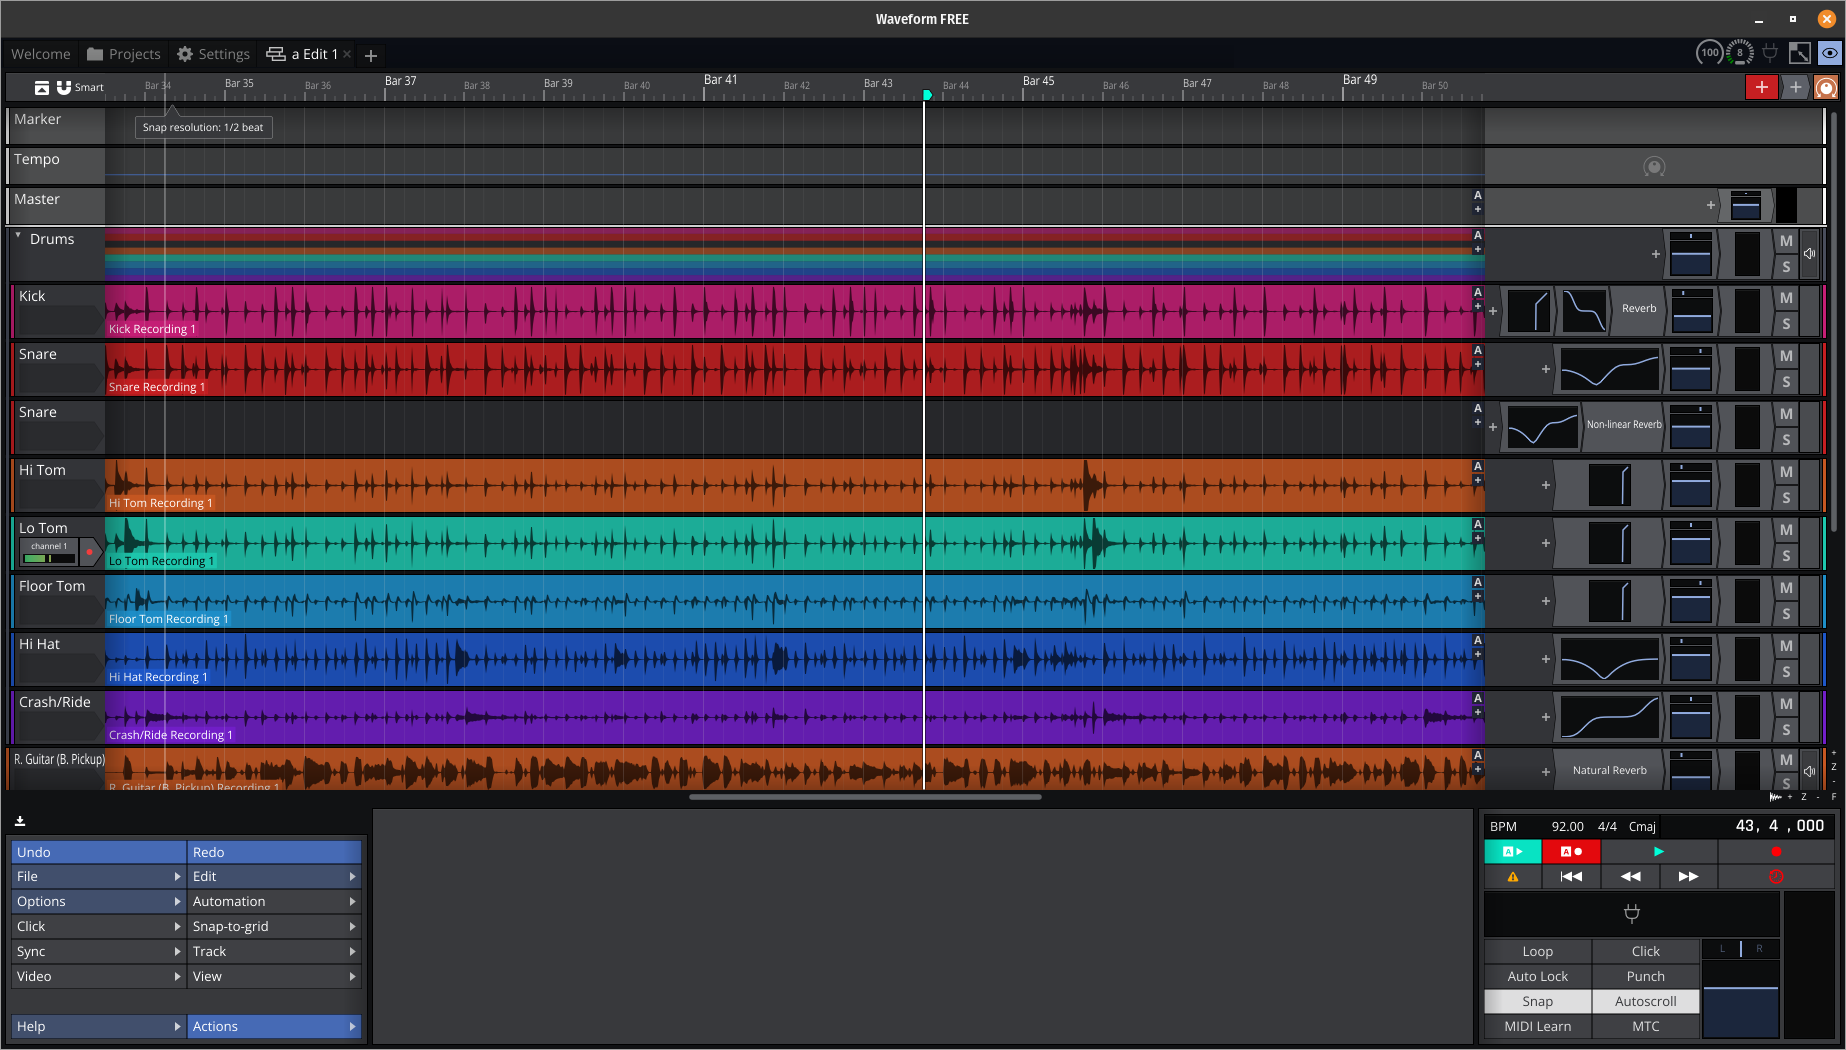Expand the Help menu

click(x=98, y=1026)
